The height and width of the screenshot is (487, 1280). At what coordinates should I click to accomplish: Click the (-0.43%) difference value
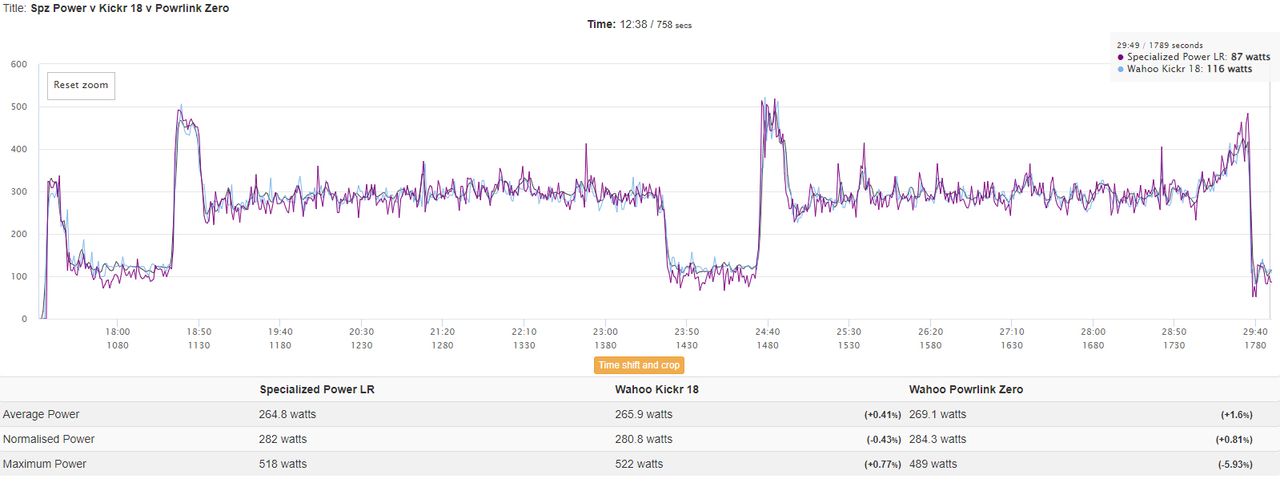[883, 440]
